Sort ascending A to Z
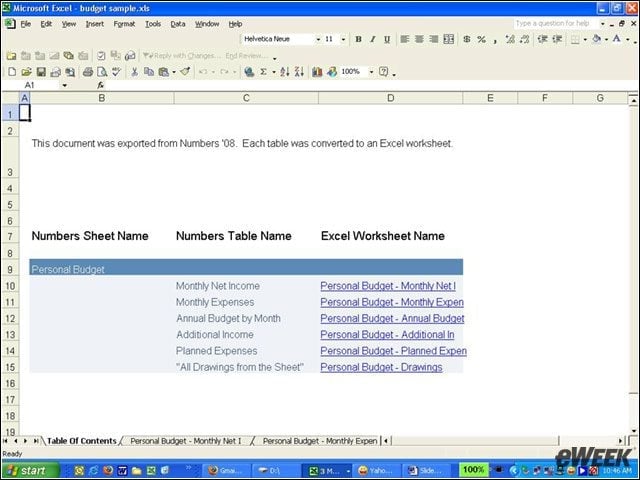 [285, 72]
